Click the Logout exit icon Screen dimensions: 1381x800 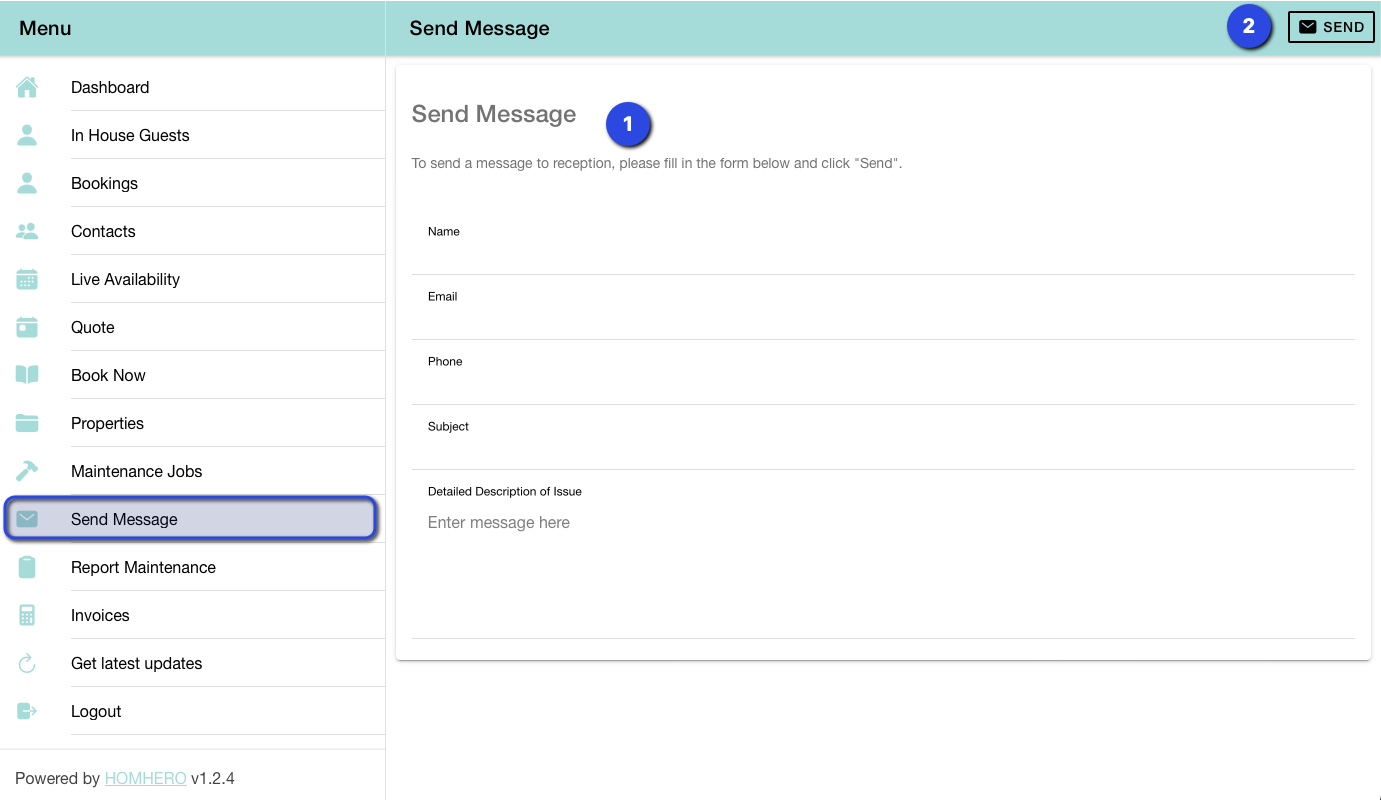point(27,711)
